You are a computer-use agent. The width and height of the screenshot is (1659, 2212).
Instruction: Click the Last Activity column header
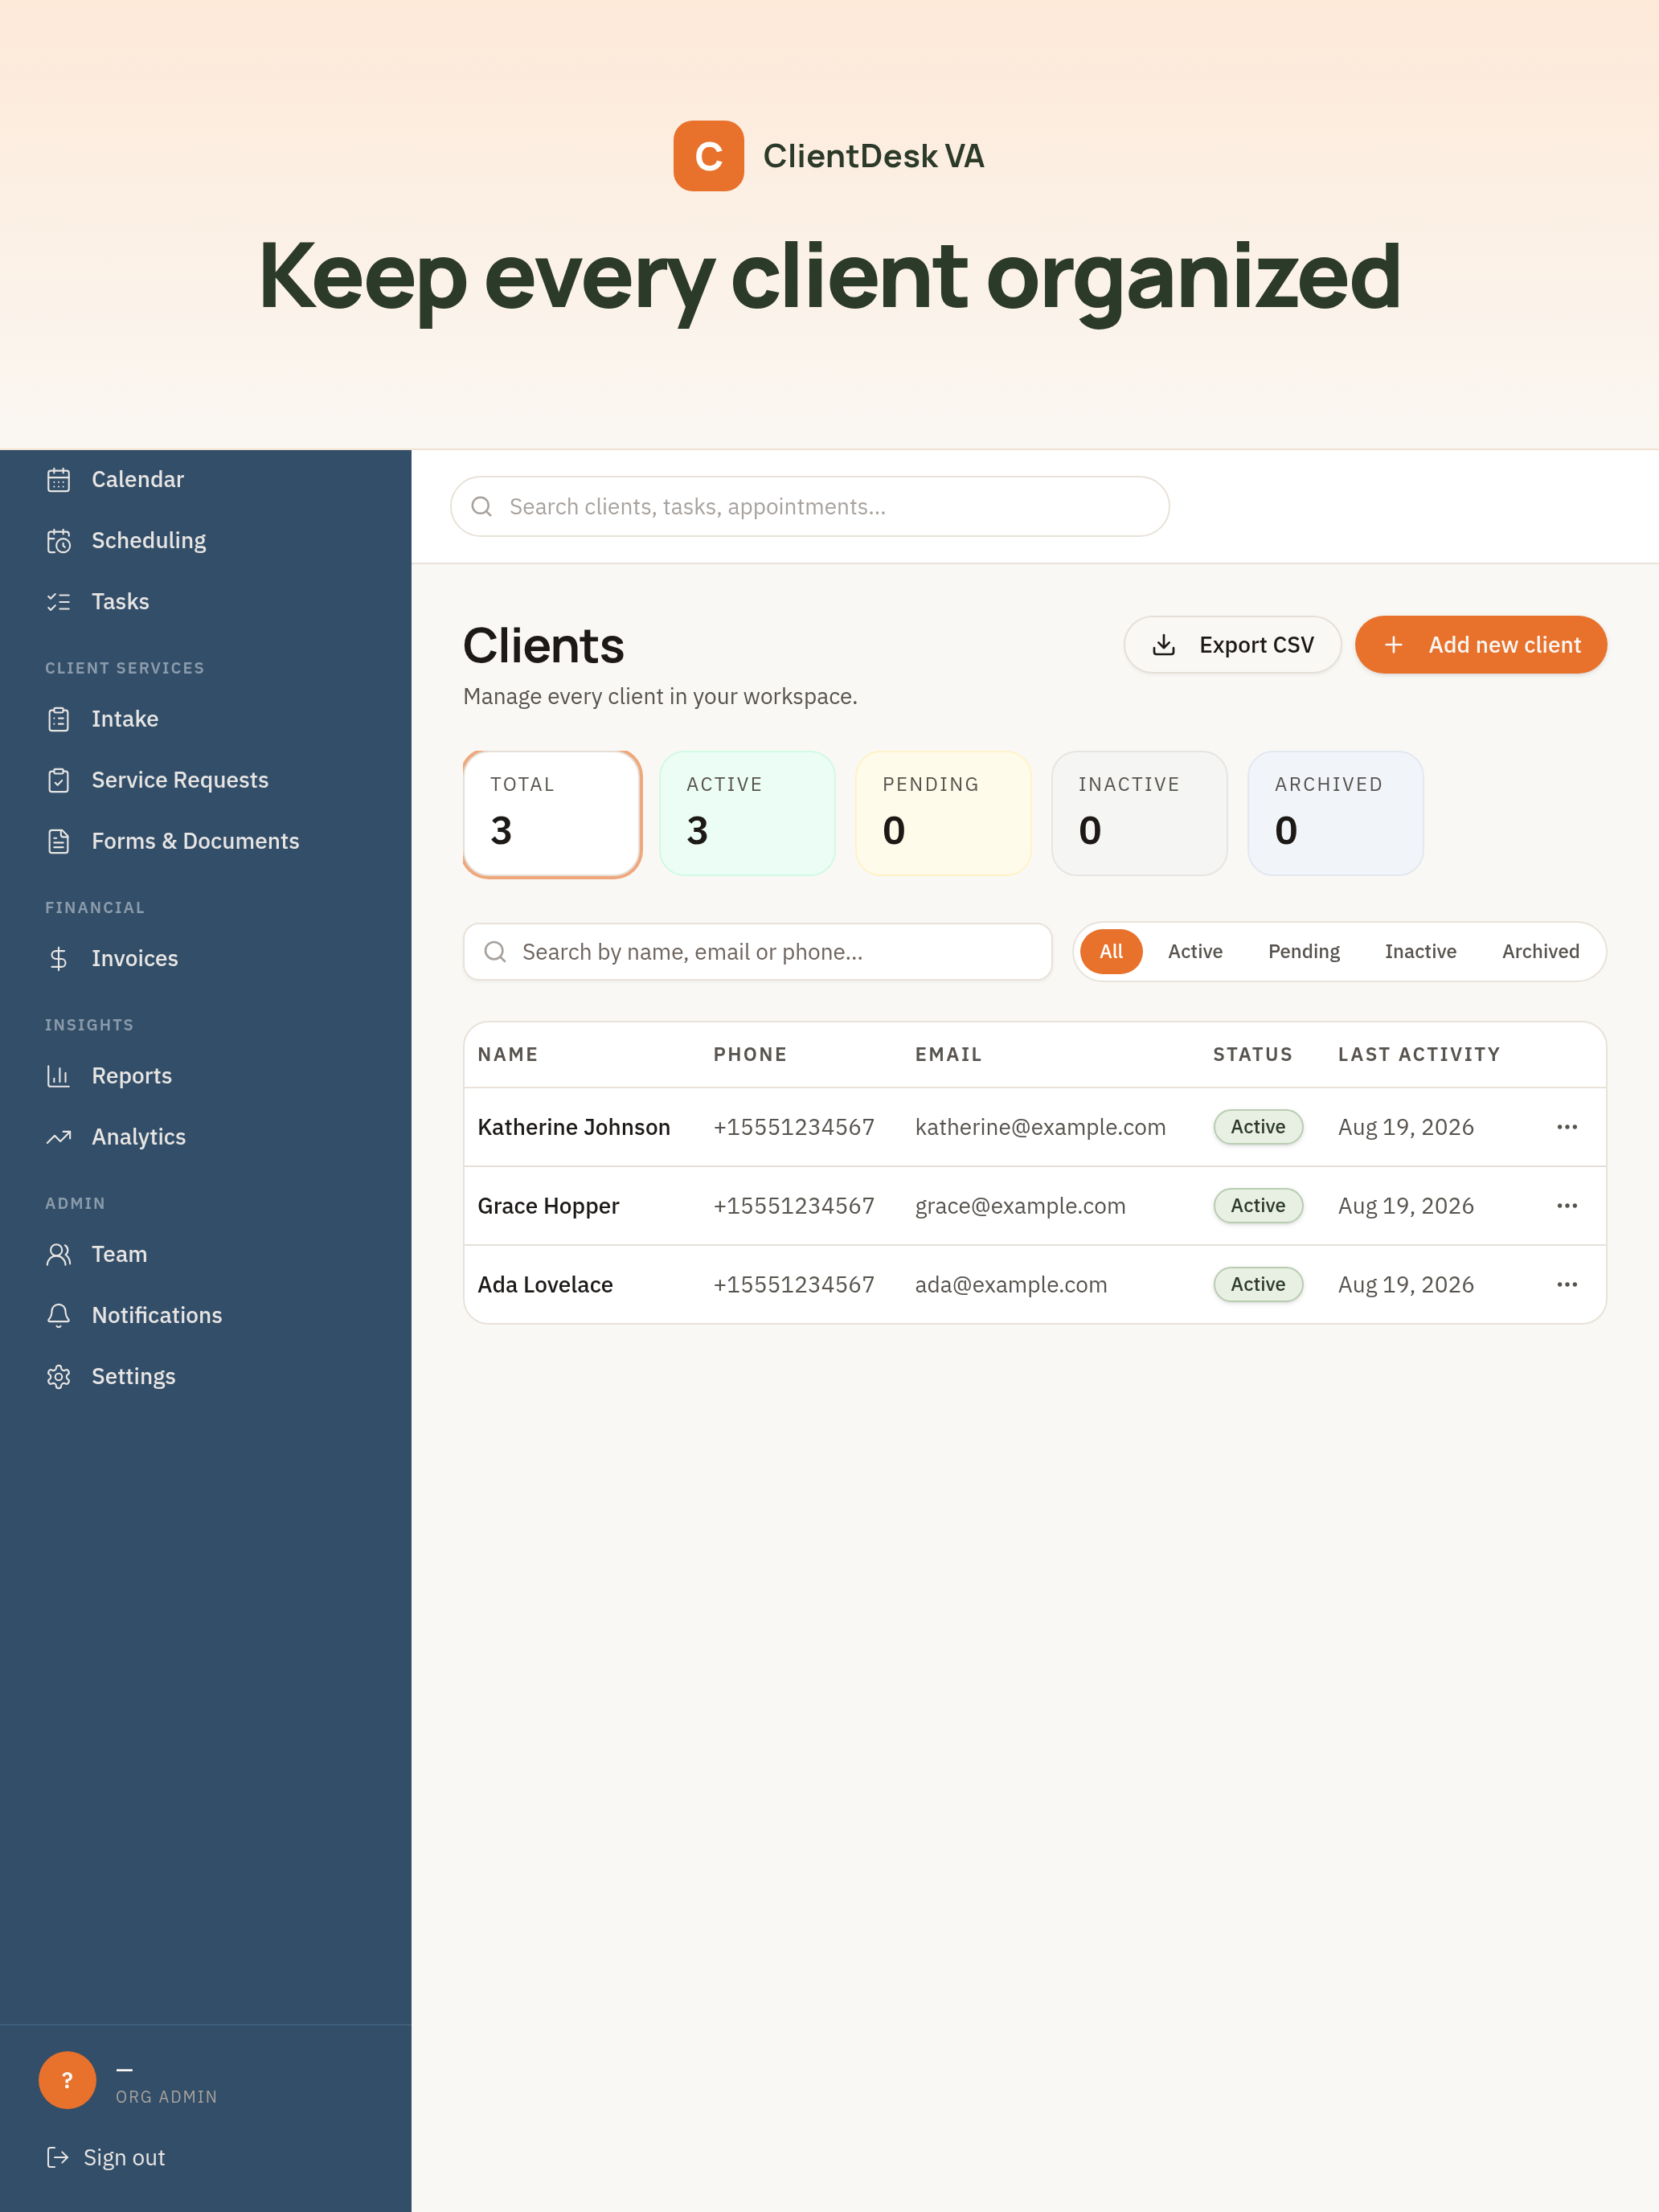[x=1419, y=1055]
